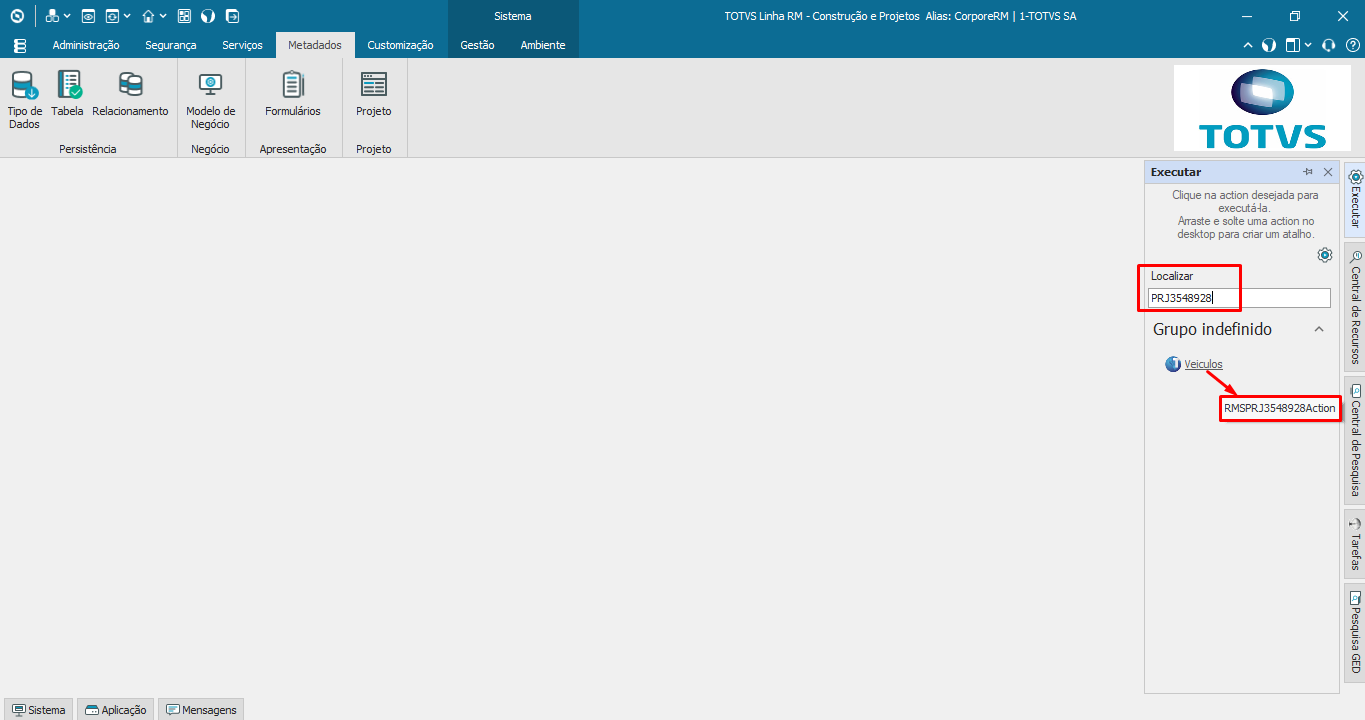Switch to the Mensagens bottom tab
Viewport: 1365px width, 720px height.
tap(201, 710)
